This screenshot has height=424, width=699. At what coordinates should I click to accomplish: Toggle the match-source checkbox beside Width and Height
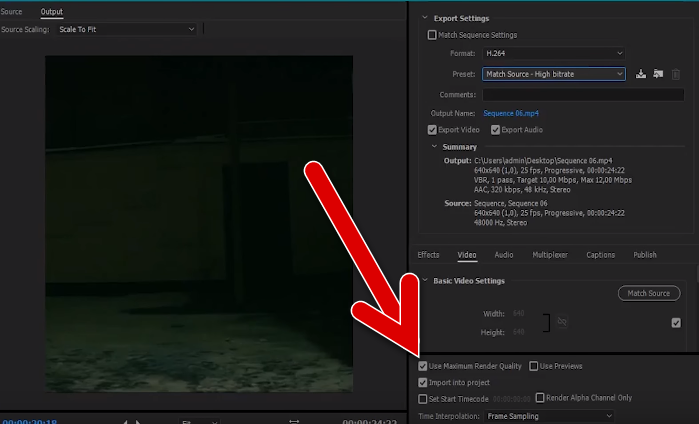tap(676, 322)
